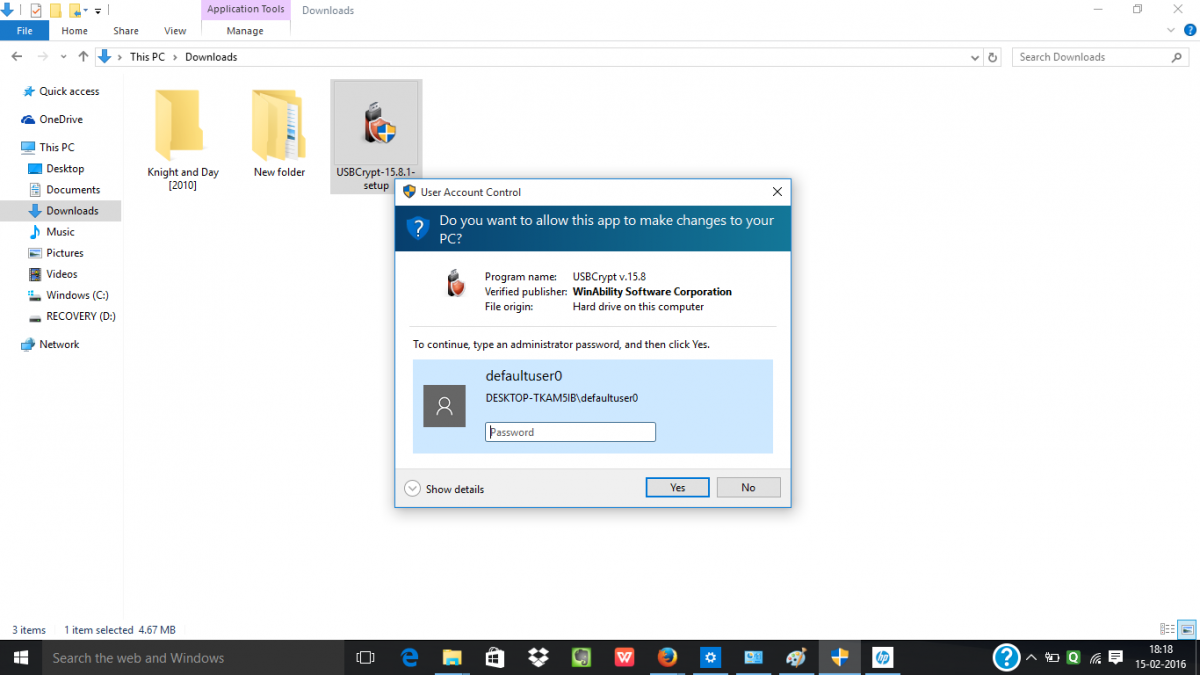This screenshot has width=1200, height=675.
Task: Launch Firefox from the taskbar
Action: click(x=667, y=657)
